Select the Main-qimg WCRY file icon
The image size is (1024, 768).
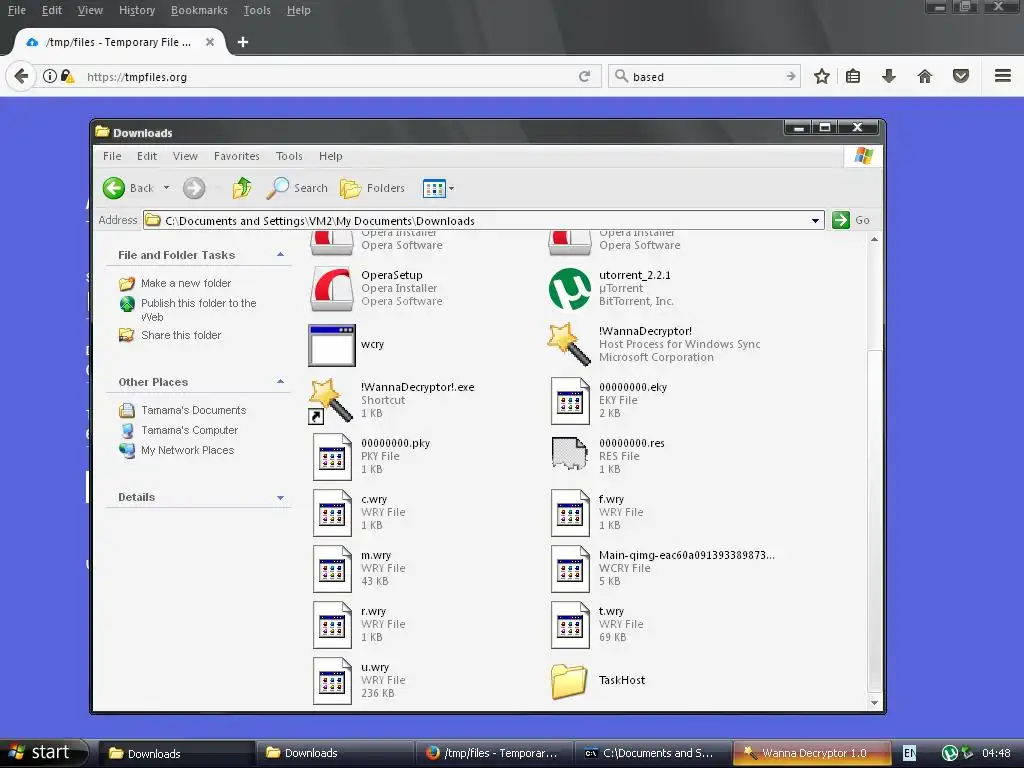point(570,569)
